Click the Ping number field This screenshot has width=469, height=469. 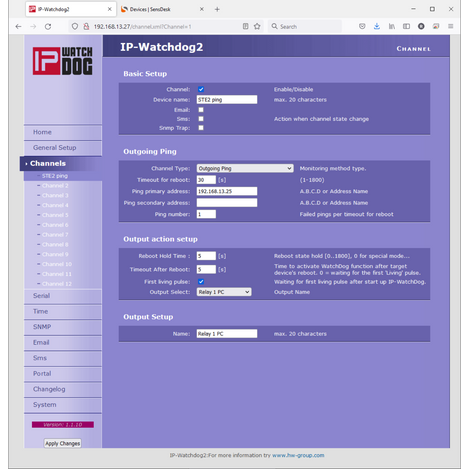[x=206, y=214]
